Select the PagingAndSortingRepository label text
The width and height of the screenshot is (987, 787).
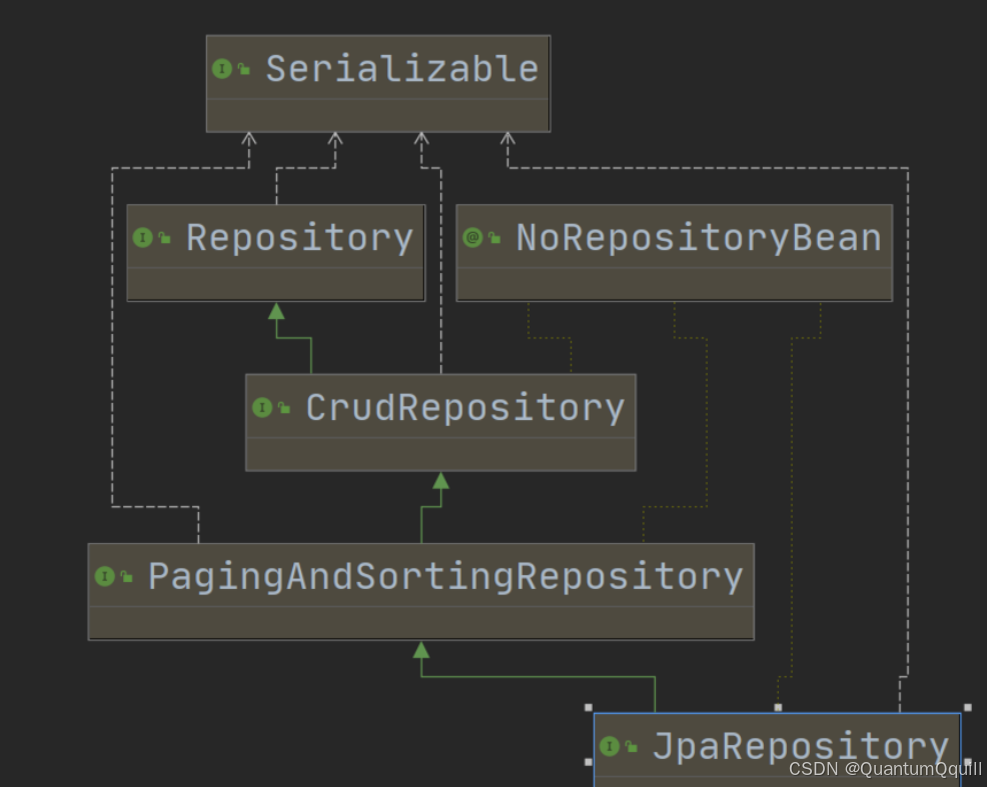[x=446, y=577]
